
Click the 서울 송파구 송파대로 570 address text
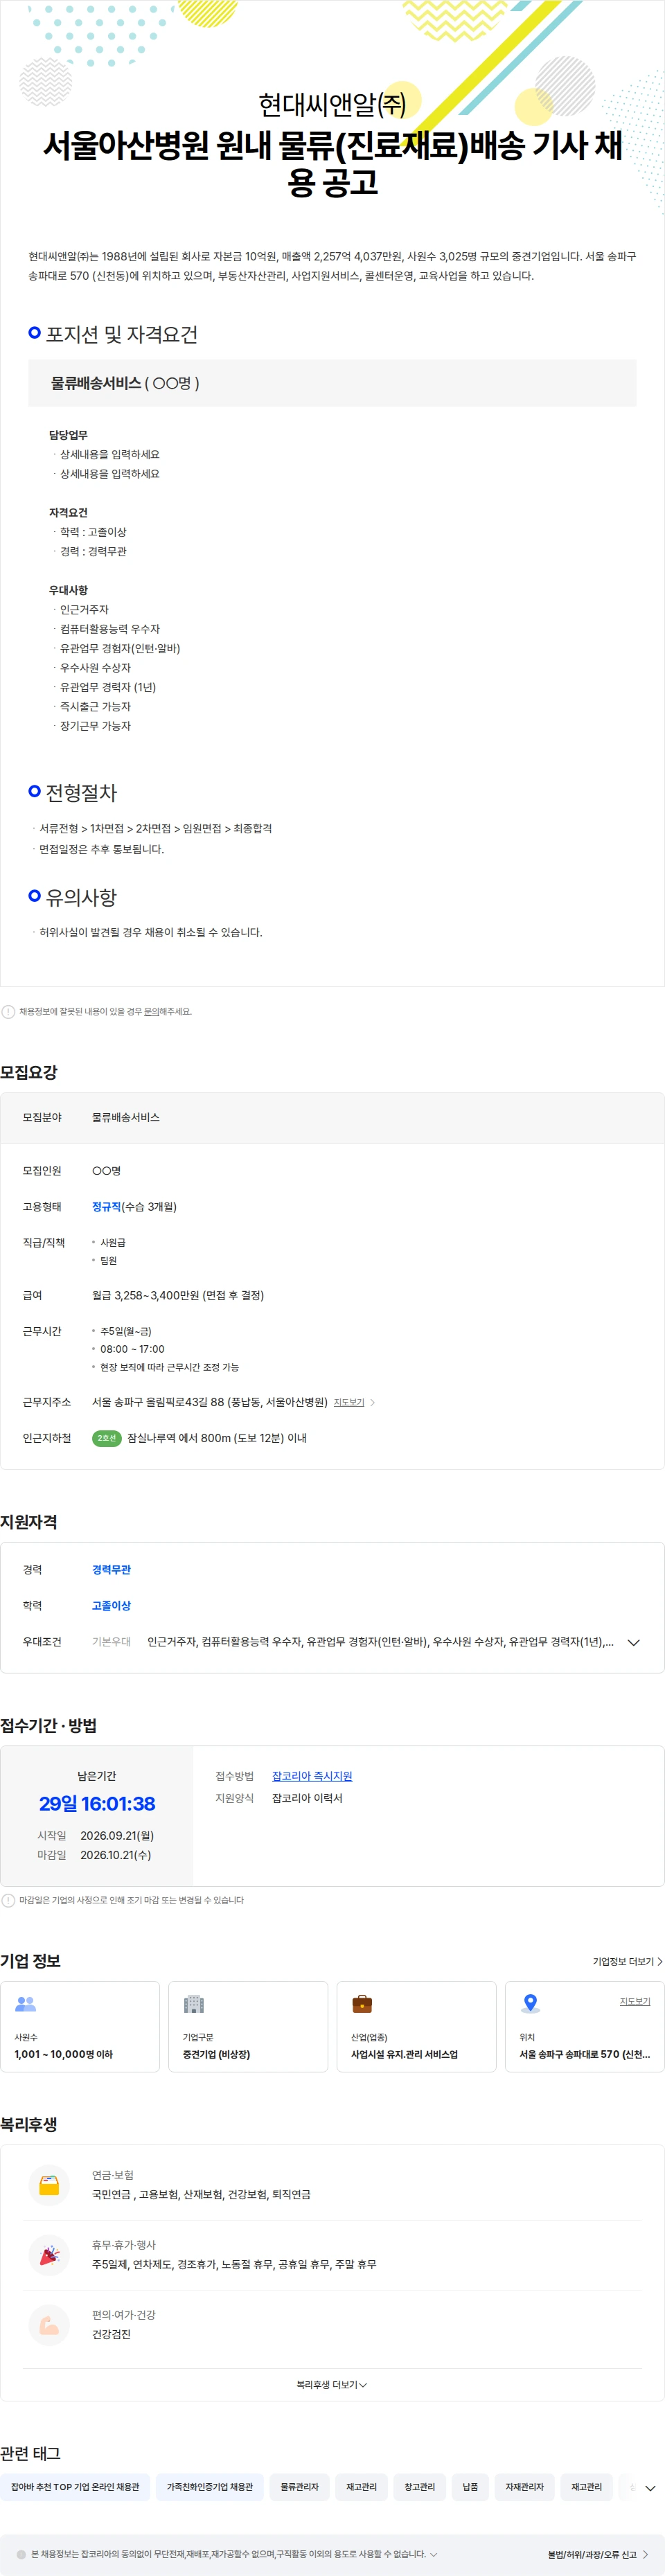[x=584, y=2054]
